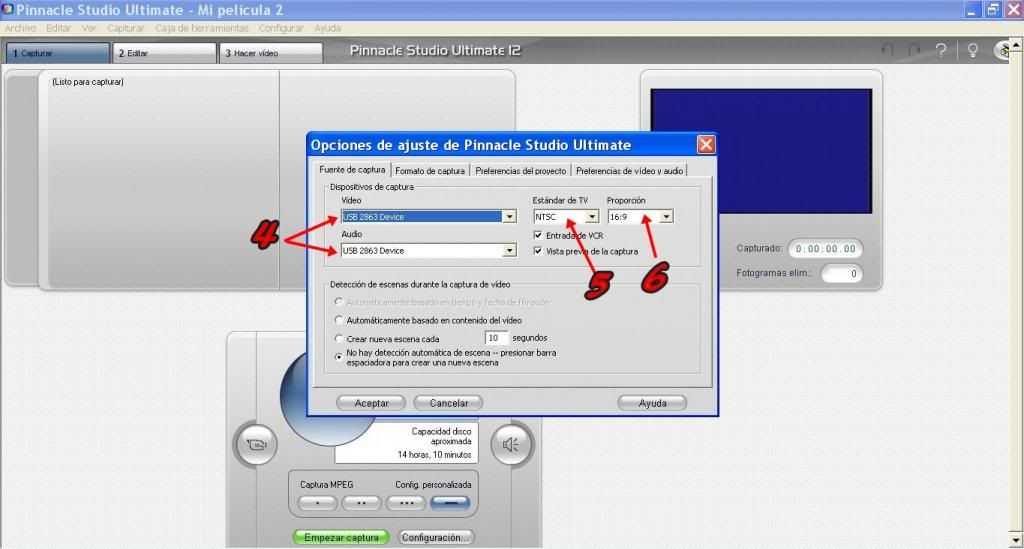Click the light bulb tips icon
Viewport: 1024px width, 549px height.
tap(971, 50)
